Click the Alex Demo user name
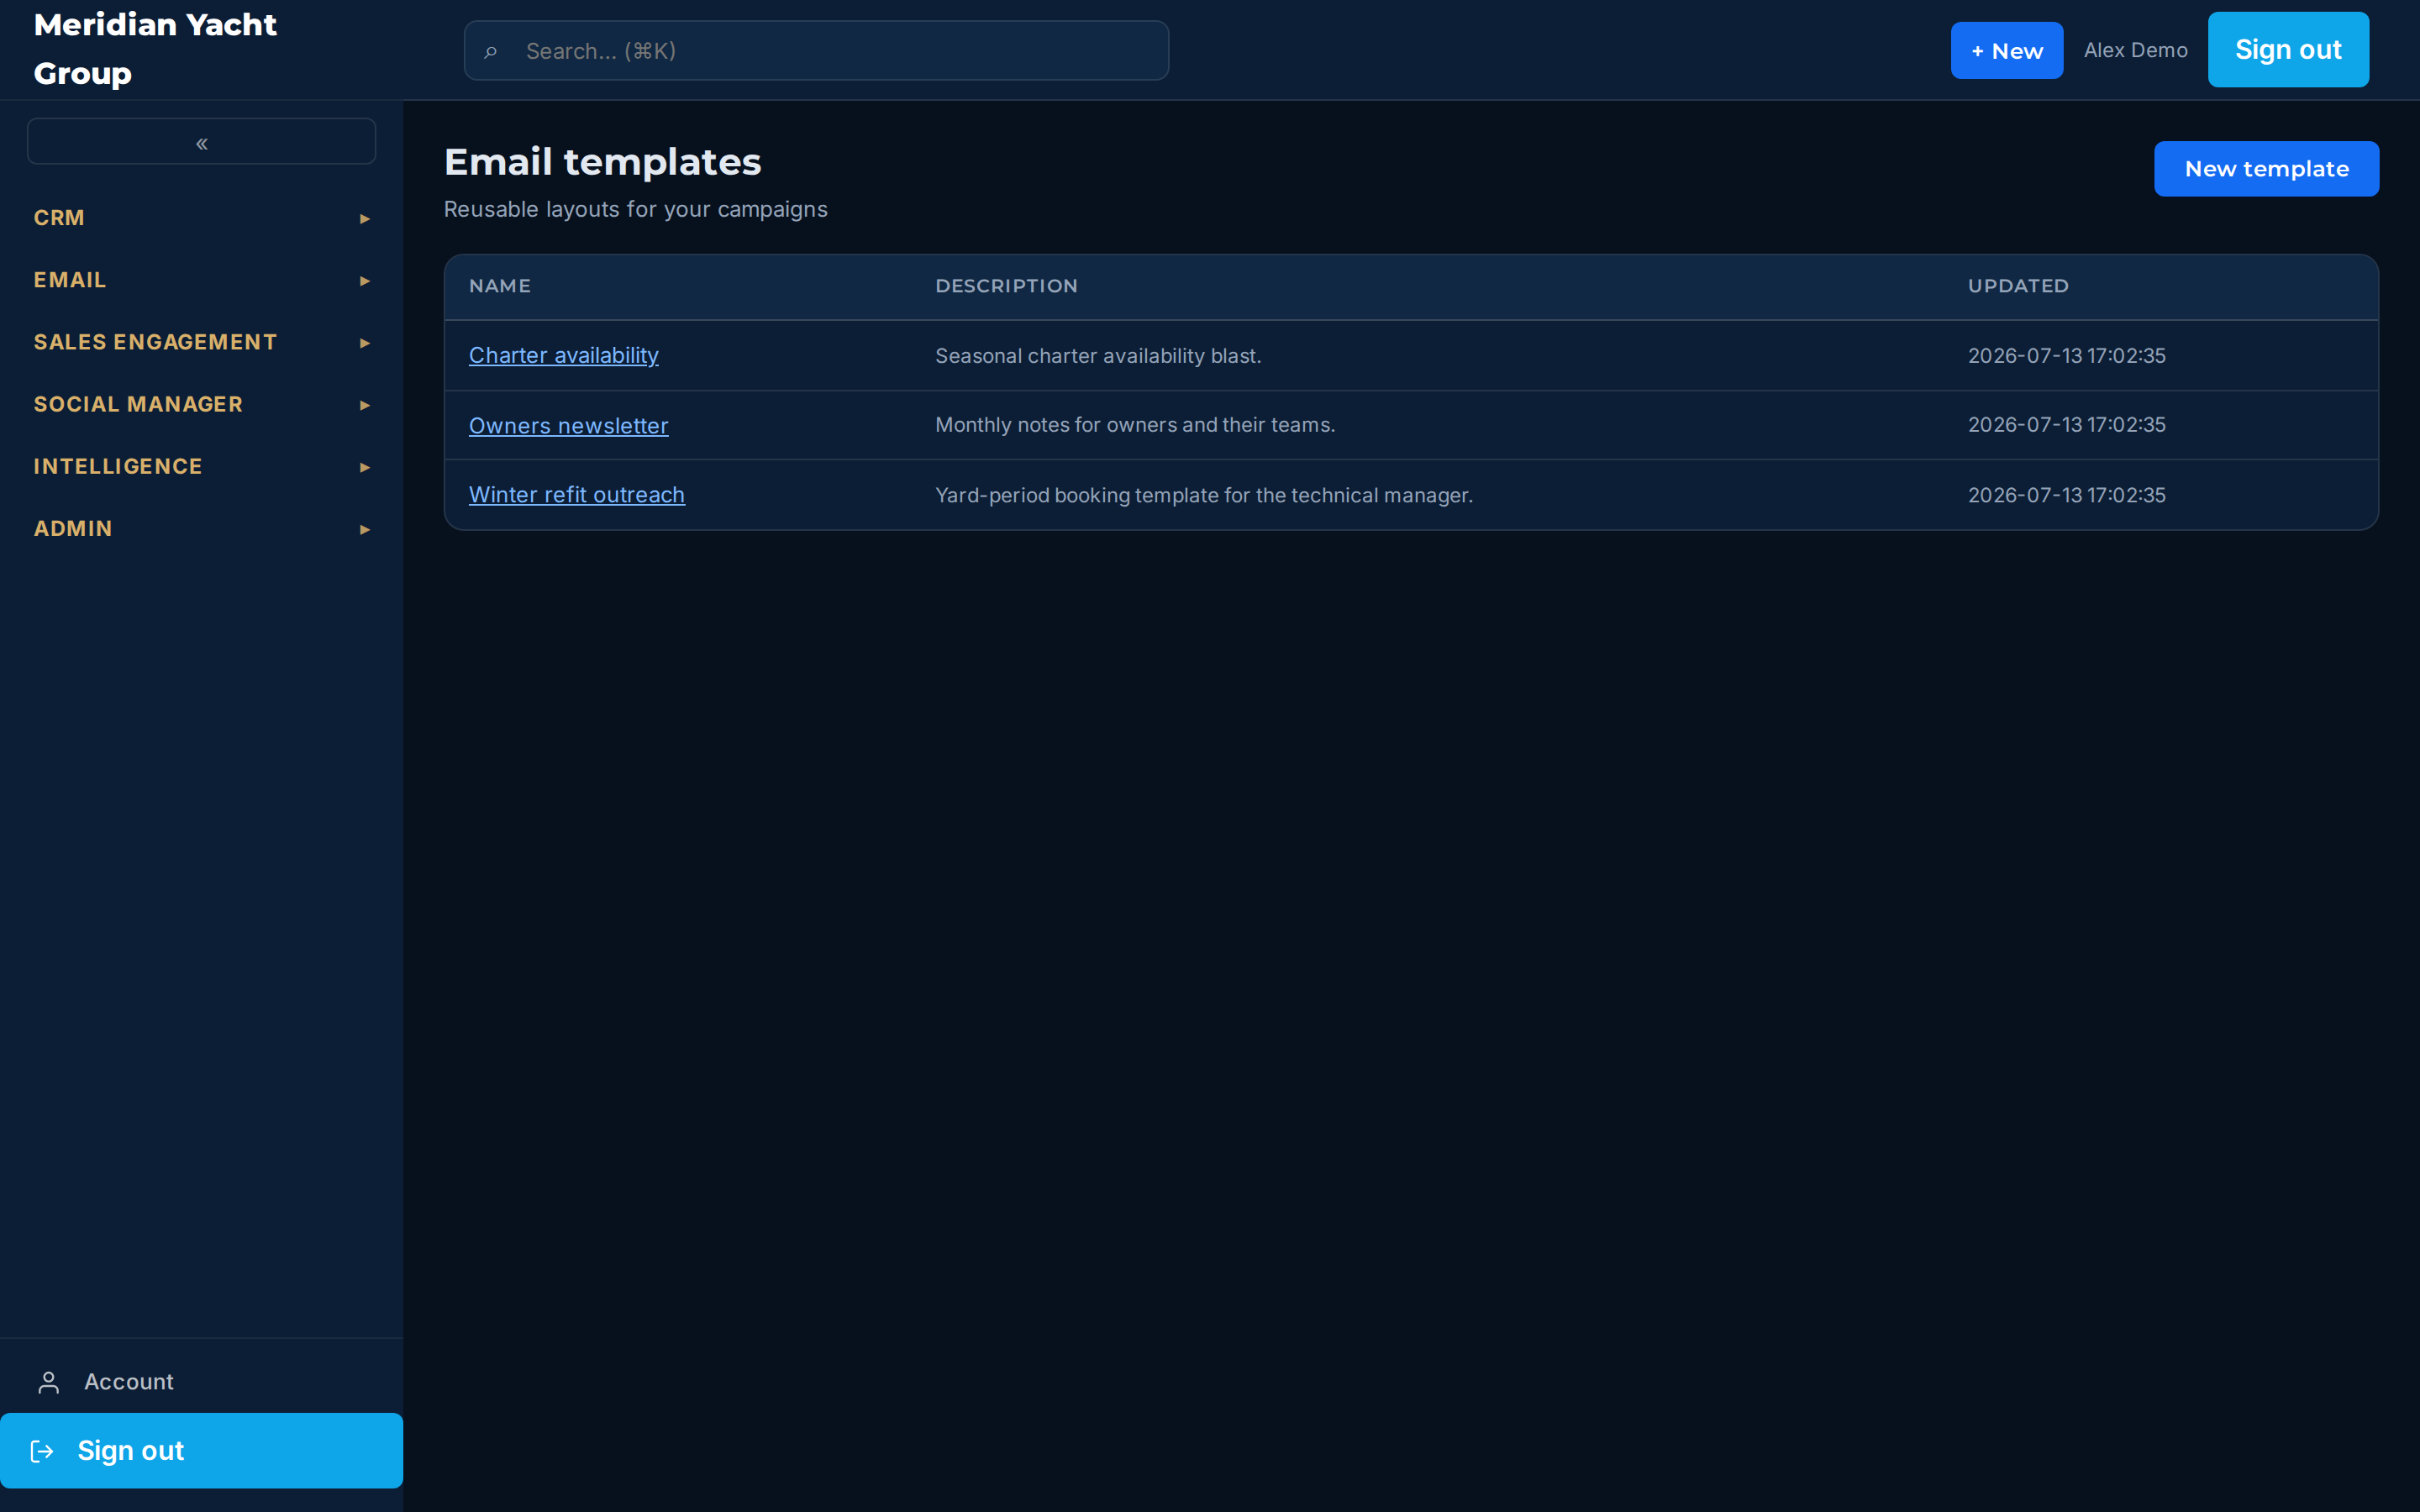2420x1512 pixels. (x=2135, y=50)
